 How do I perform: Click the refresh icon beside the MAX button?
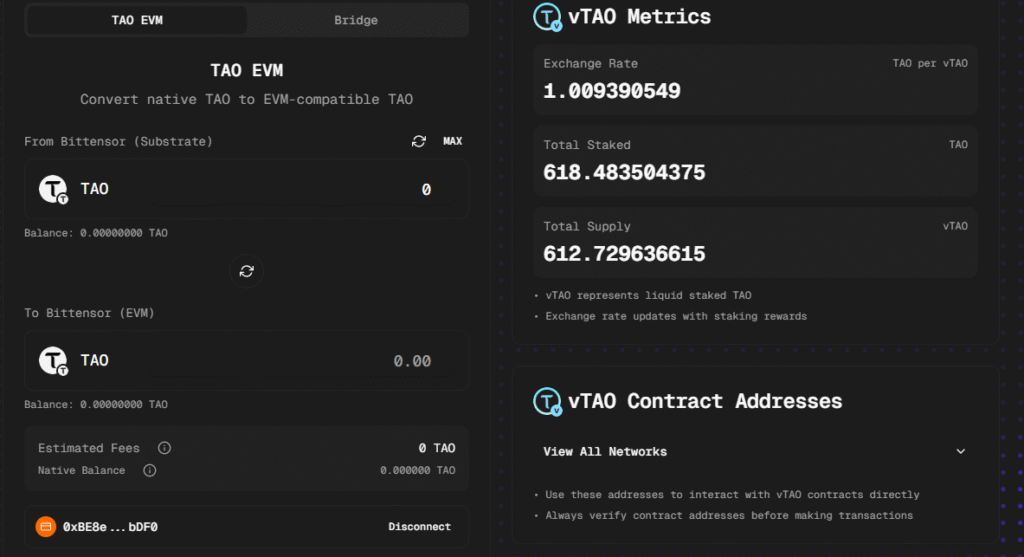(x=419, y=141)
